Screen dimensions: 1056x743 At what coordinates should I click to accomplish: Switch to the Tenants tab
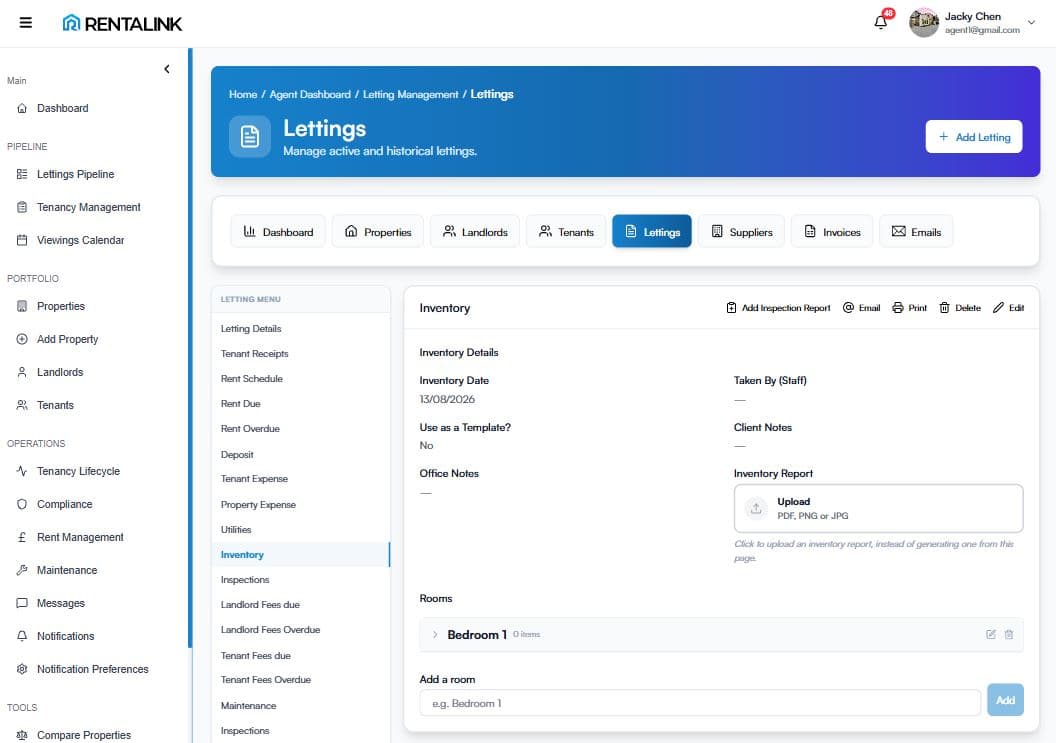[x=566, y=232]
